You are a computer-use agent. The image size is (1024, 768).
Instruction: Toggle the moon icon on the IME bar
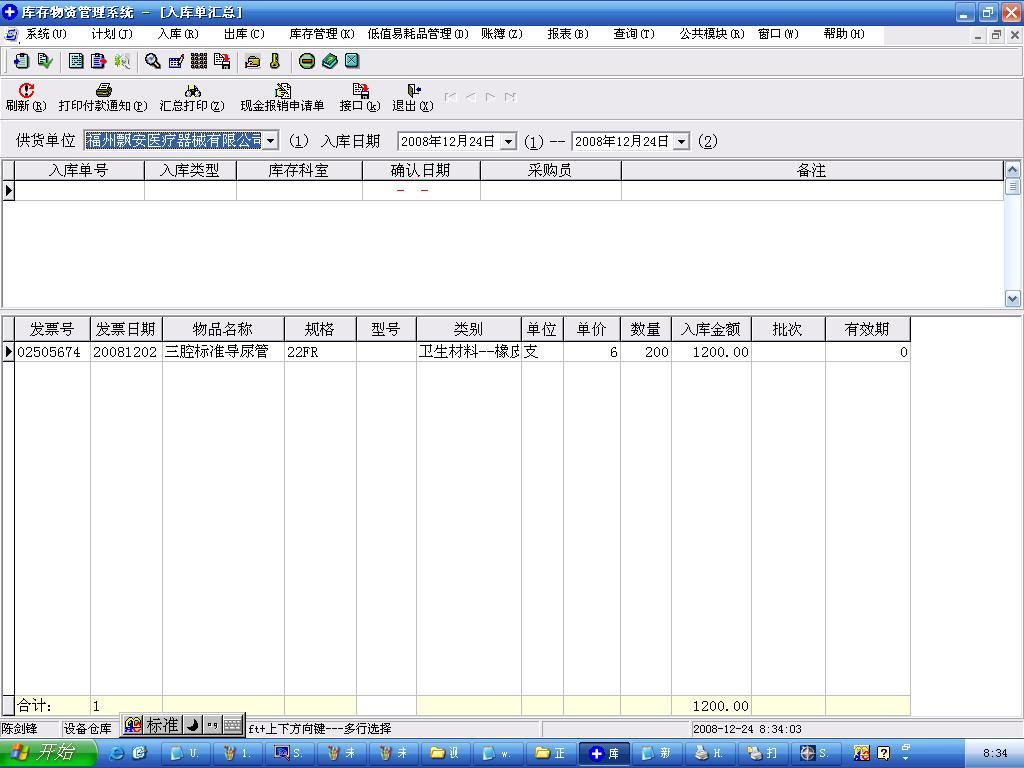point(193,725)
